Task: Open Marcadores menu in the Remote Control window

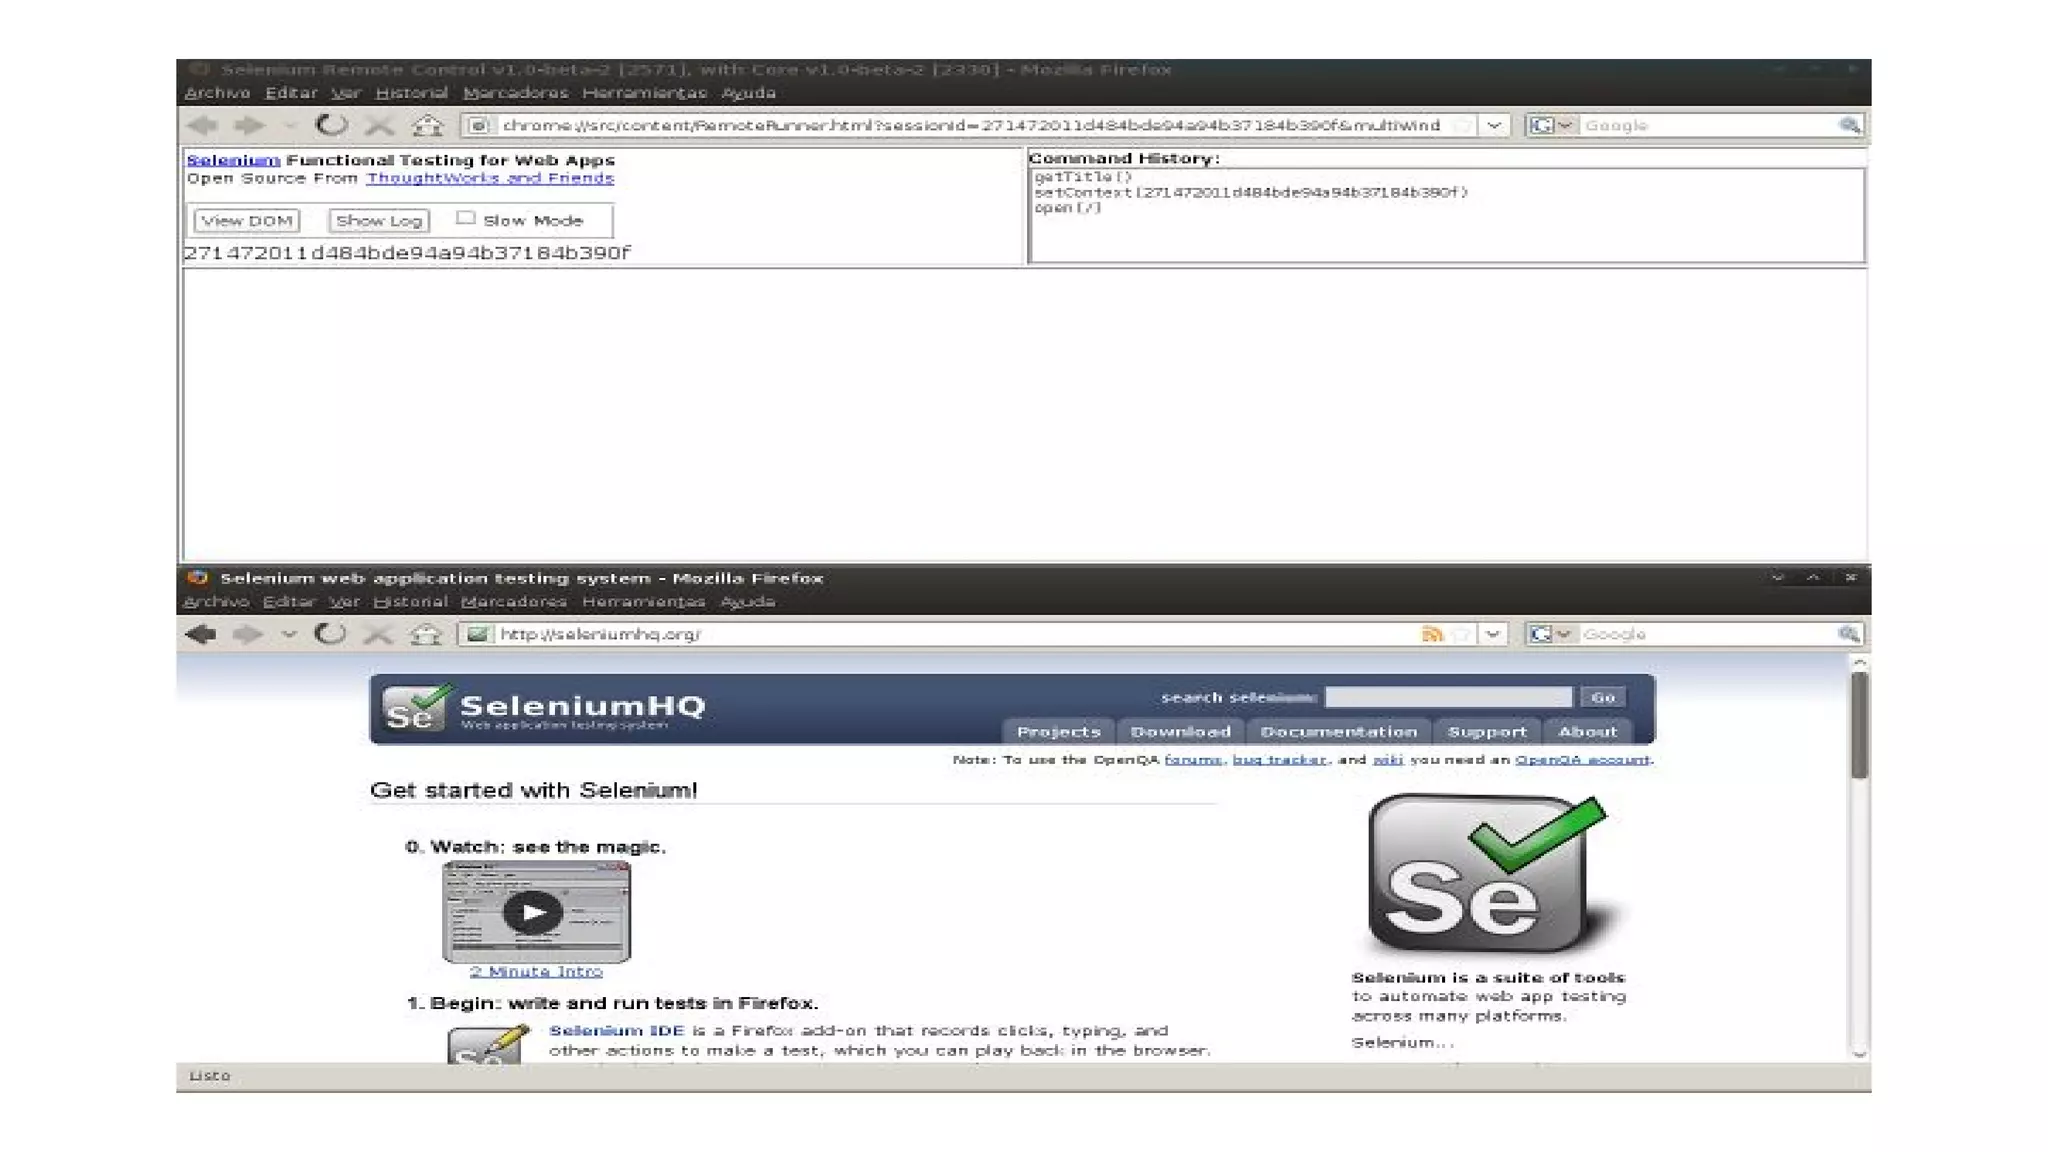Action: pos(515,93)
